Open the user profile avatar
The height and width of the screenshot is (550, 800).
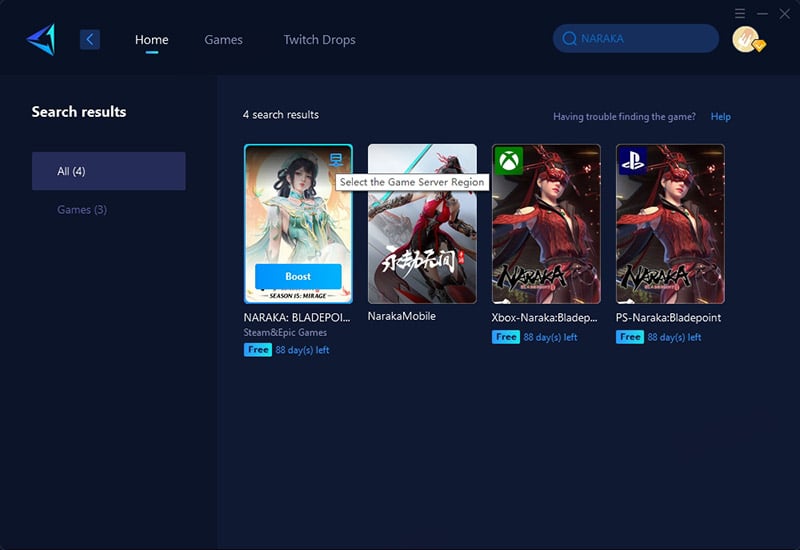747,39
